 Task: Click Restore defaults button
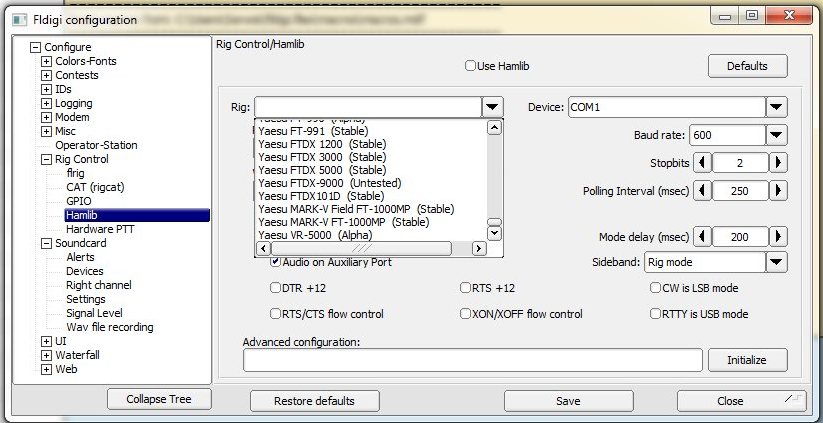314,401
